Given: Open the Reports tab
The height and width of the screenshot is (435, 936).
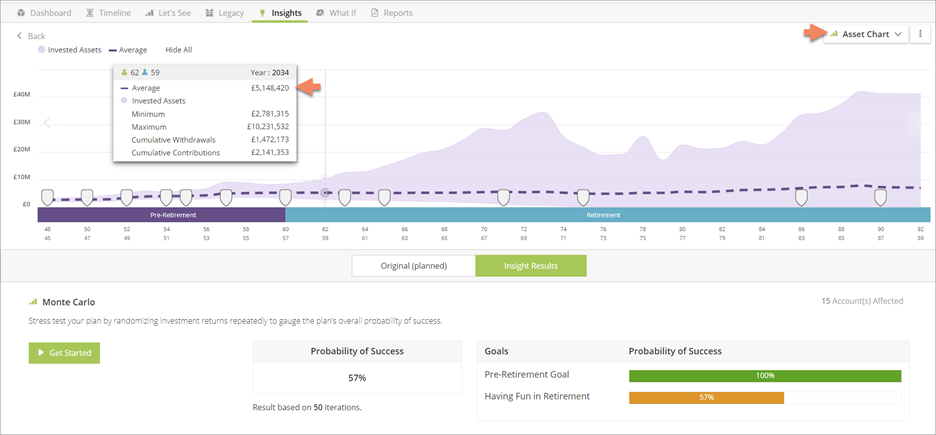Looking at the screenshot, I should [x=391, y=13].
